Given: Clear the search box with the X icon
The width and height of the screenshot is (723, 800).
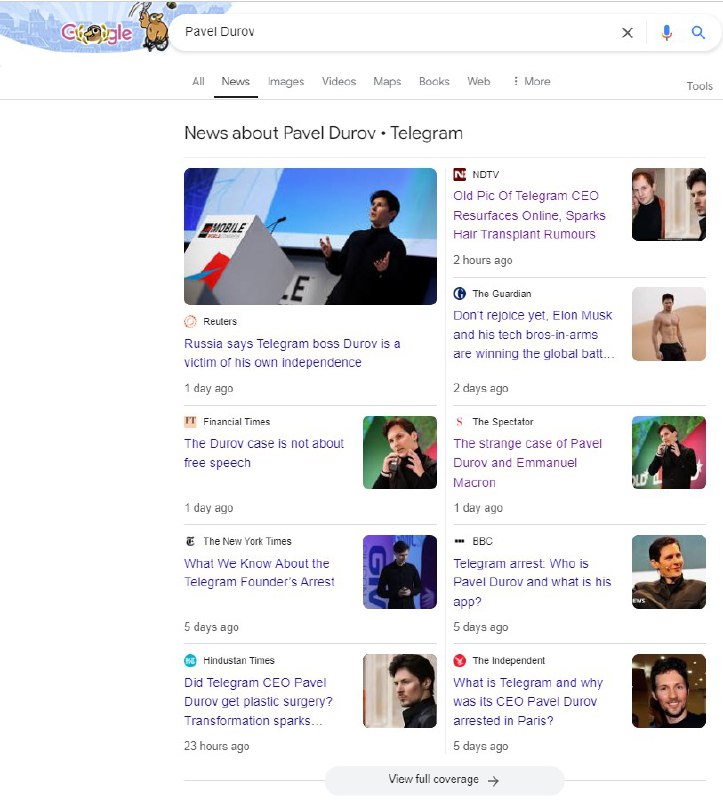Looking at the screenshot, I should tap(628, 33).
